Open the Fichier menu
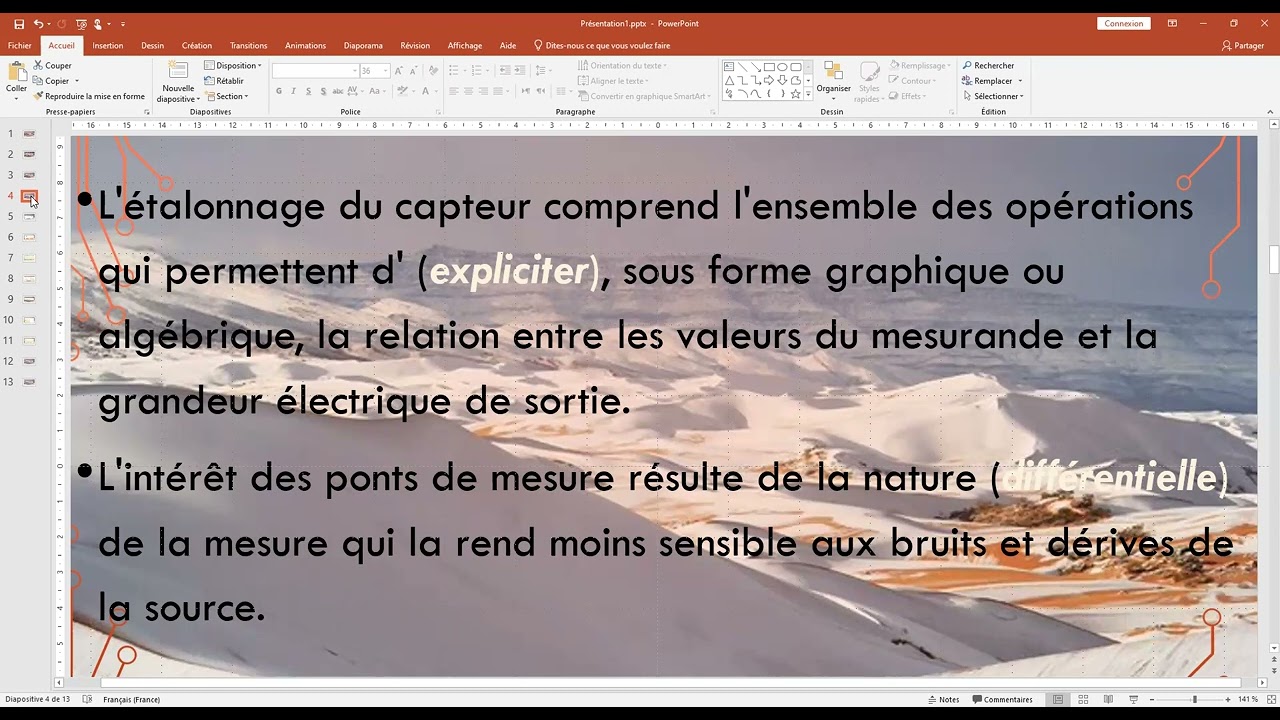The height and width of the screenshot is (720, 1280). (x=20, y=45)
